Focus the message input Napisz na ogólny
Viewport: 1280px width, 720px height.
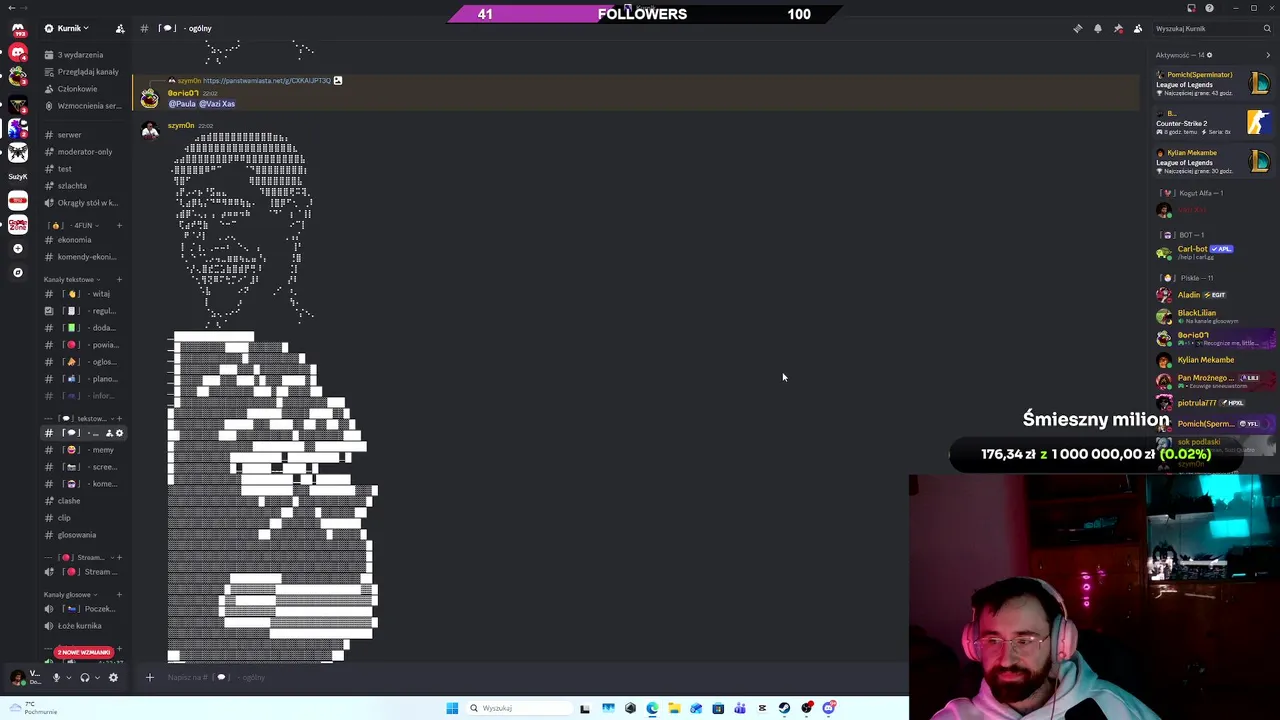(520, 677)
